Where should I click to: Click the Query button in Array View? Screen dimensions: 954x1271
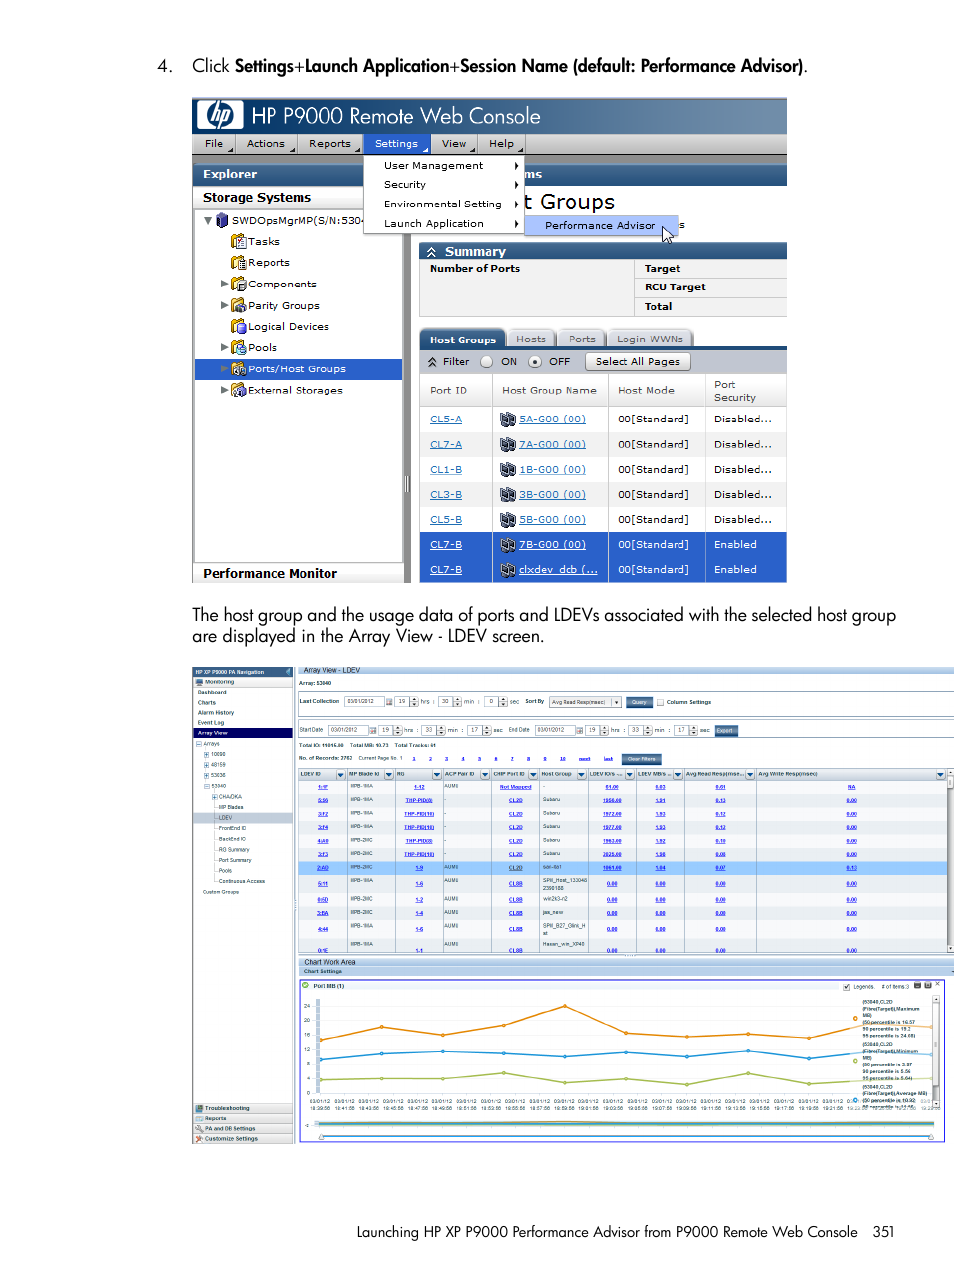[x=639, y=702]
